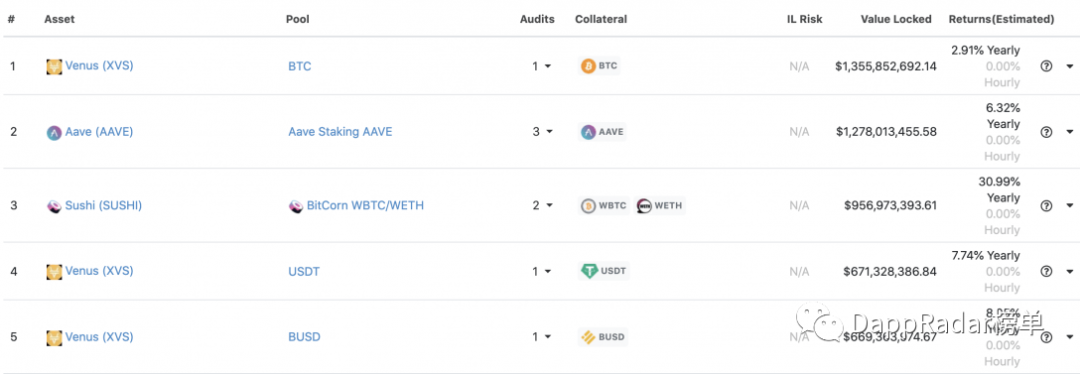Click the WBTC collateral badge
1080x374 pixels.
click(604, 205)
